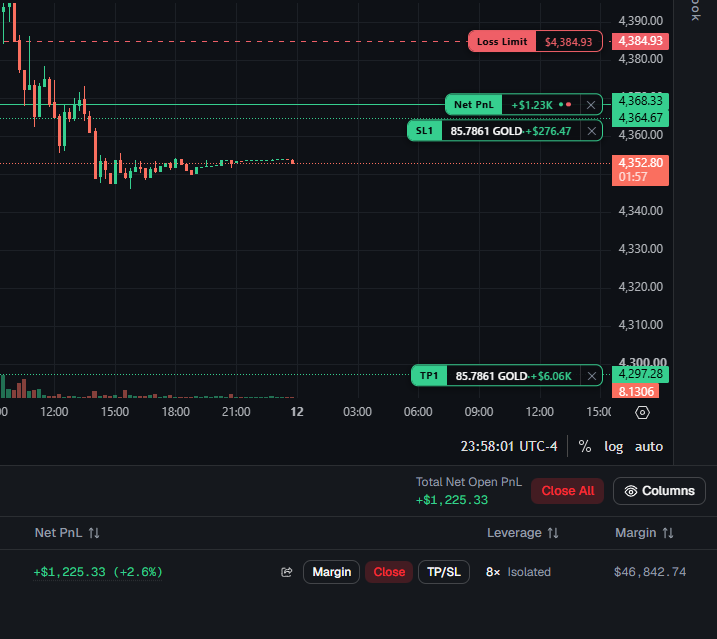Cancel the SL1 stop-loss order X
The height and width of the screenshot is (639, 717).
point(592,131)
